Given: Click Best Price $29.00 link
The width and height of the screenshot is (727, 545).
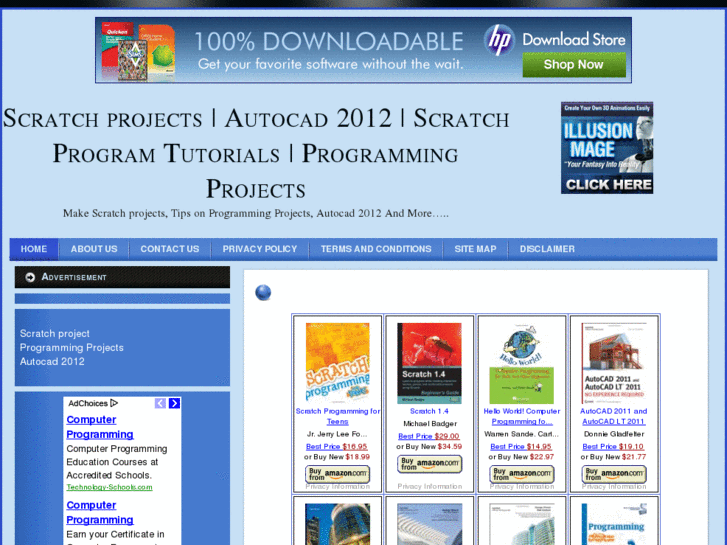Looking at the screenshot, I should pos(429,436).
